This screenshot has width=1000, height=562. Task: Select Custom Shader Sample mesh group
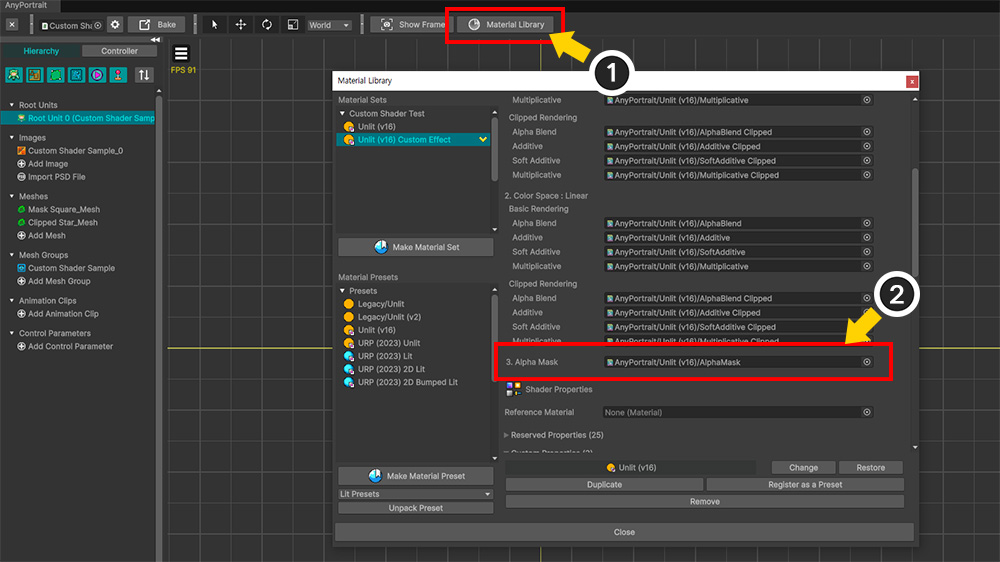(x=71, y=268)
